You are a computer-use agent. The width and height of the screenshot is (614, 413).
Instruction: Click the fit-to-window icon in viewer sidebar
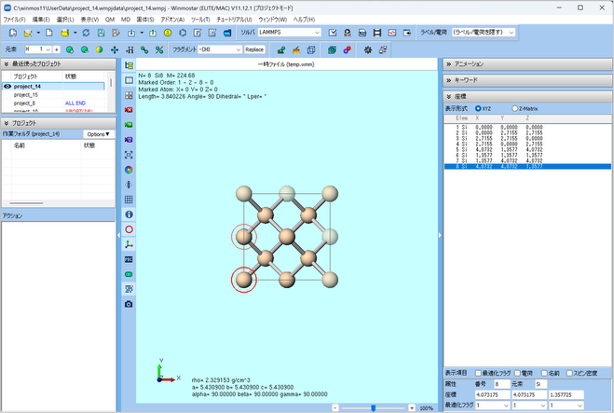pos(129,155)
